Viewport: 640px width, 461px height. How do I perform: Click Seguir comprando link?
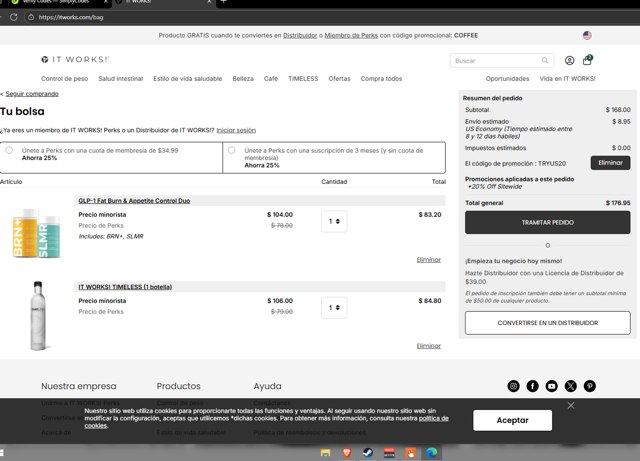coord(32,94)
